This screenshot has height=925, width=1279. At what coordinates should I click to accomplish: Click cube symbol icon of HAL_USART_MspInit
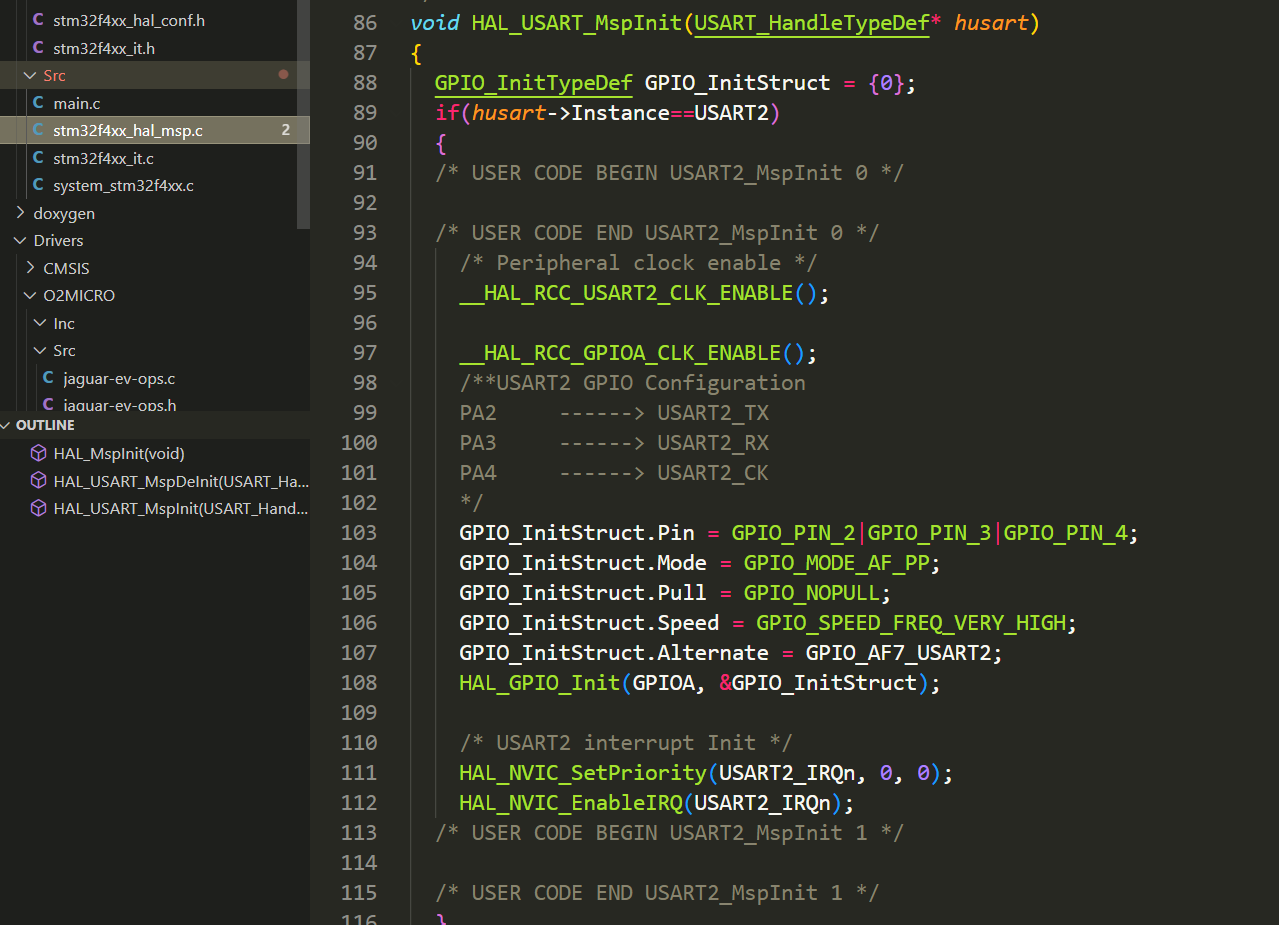[x=38, y=508]
